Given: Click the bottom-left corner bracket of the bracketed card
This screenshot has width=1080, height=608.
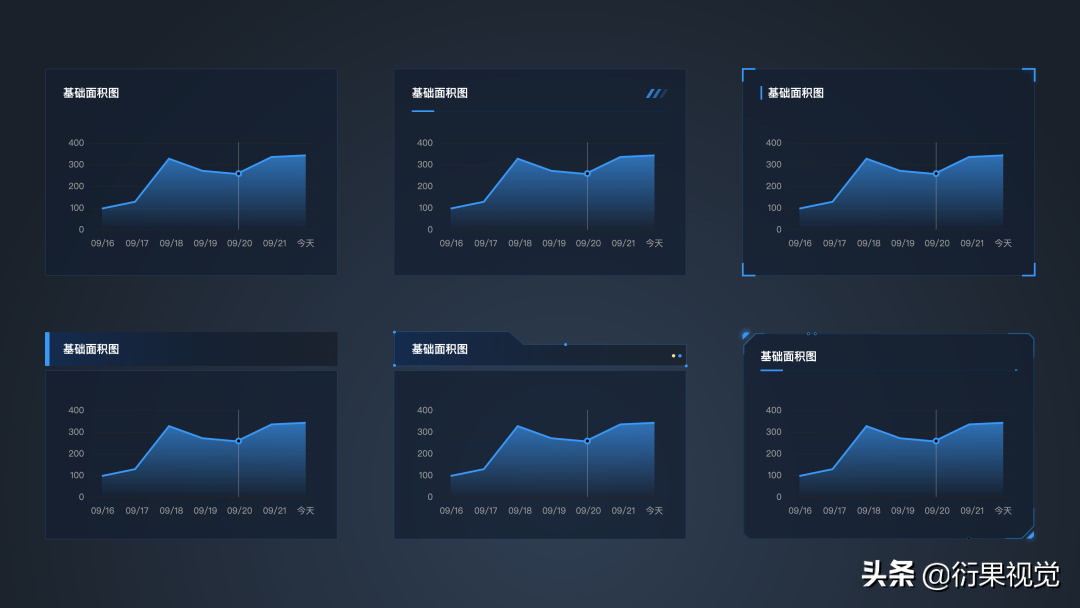Looking at the screenshot, I should 748,270.
